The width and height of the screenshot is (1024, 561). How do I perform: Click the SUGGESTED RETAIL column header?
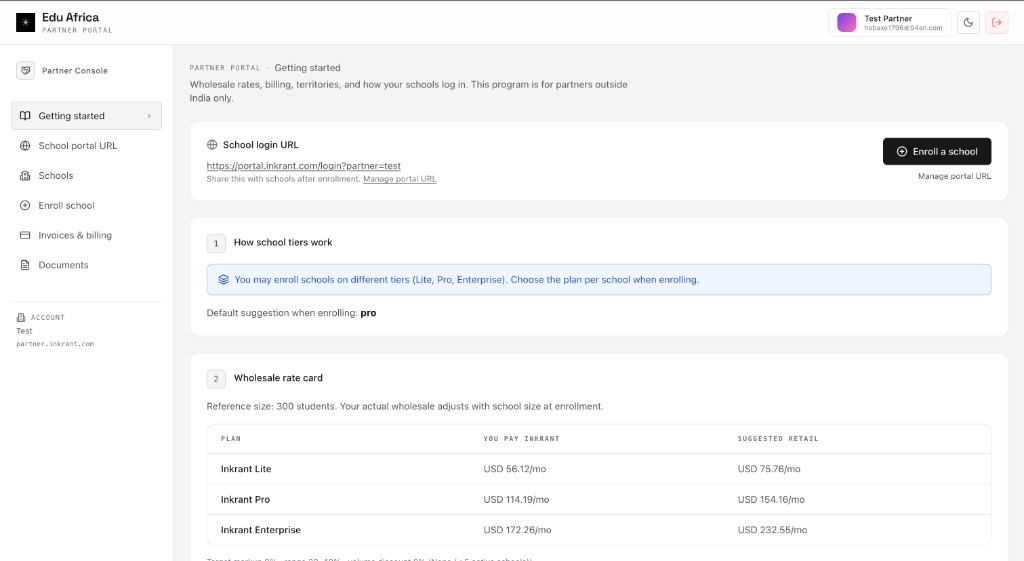[778, 439]
